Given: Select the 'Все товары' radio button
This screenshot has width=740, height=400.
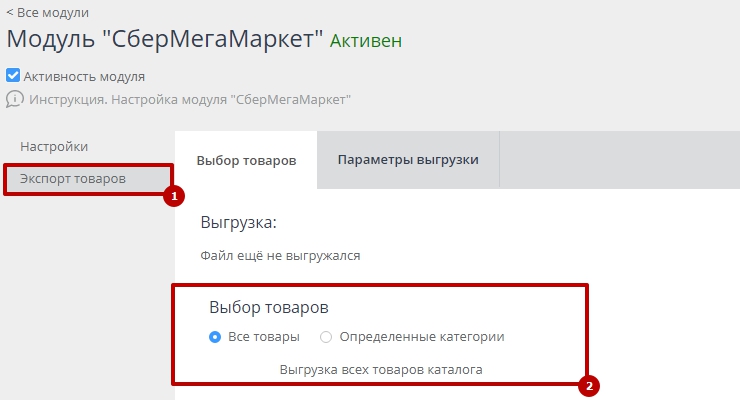Looking at the screenshot, I should coord(215,337).
